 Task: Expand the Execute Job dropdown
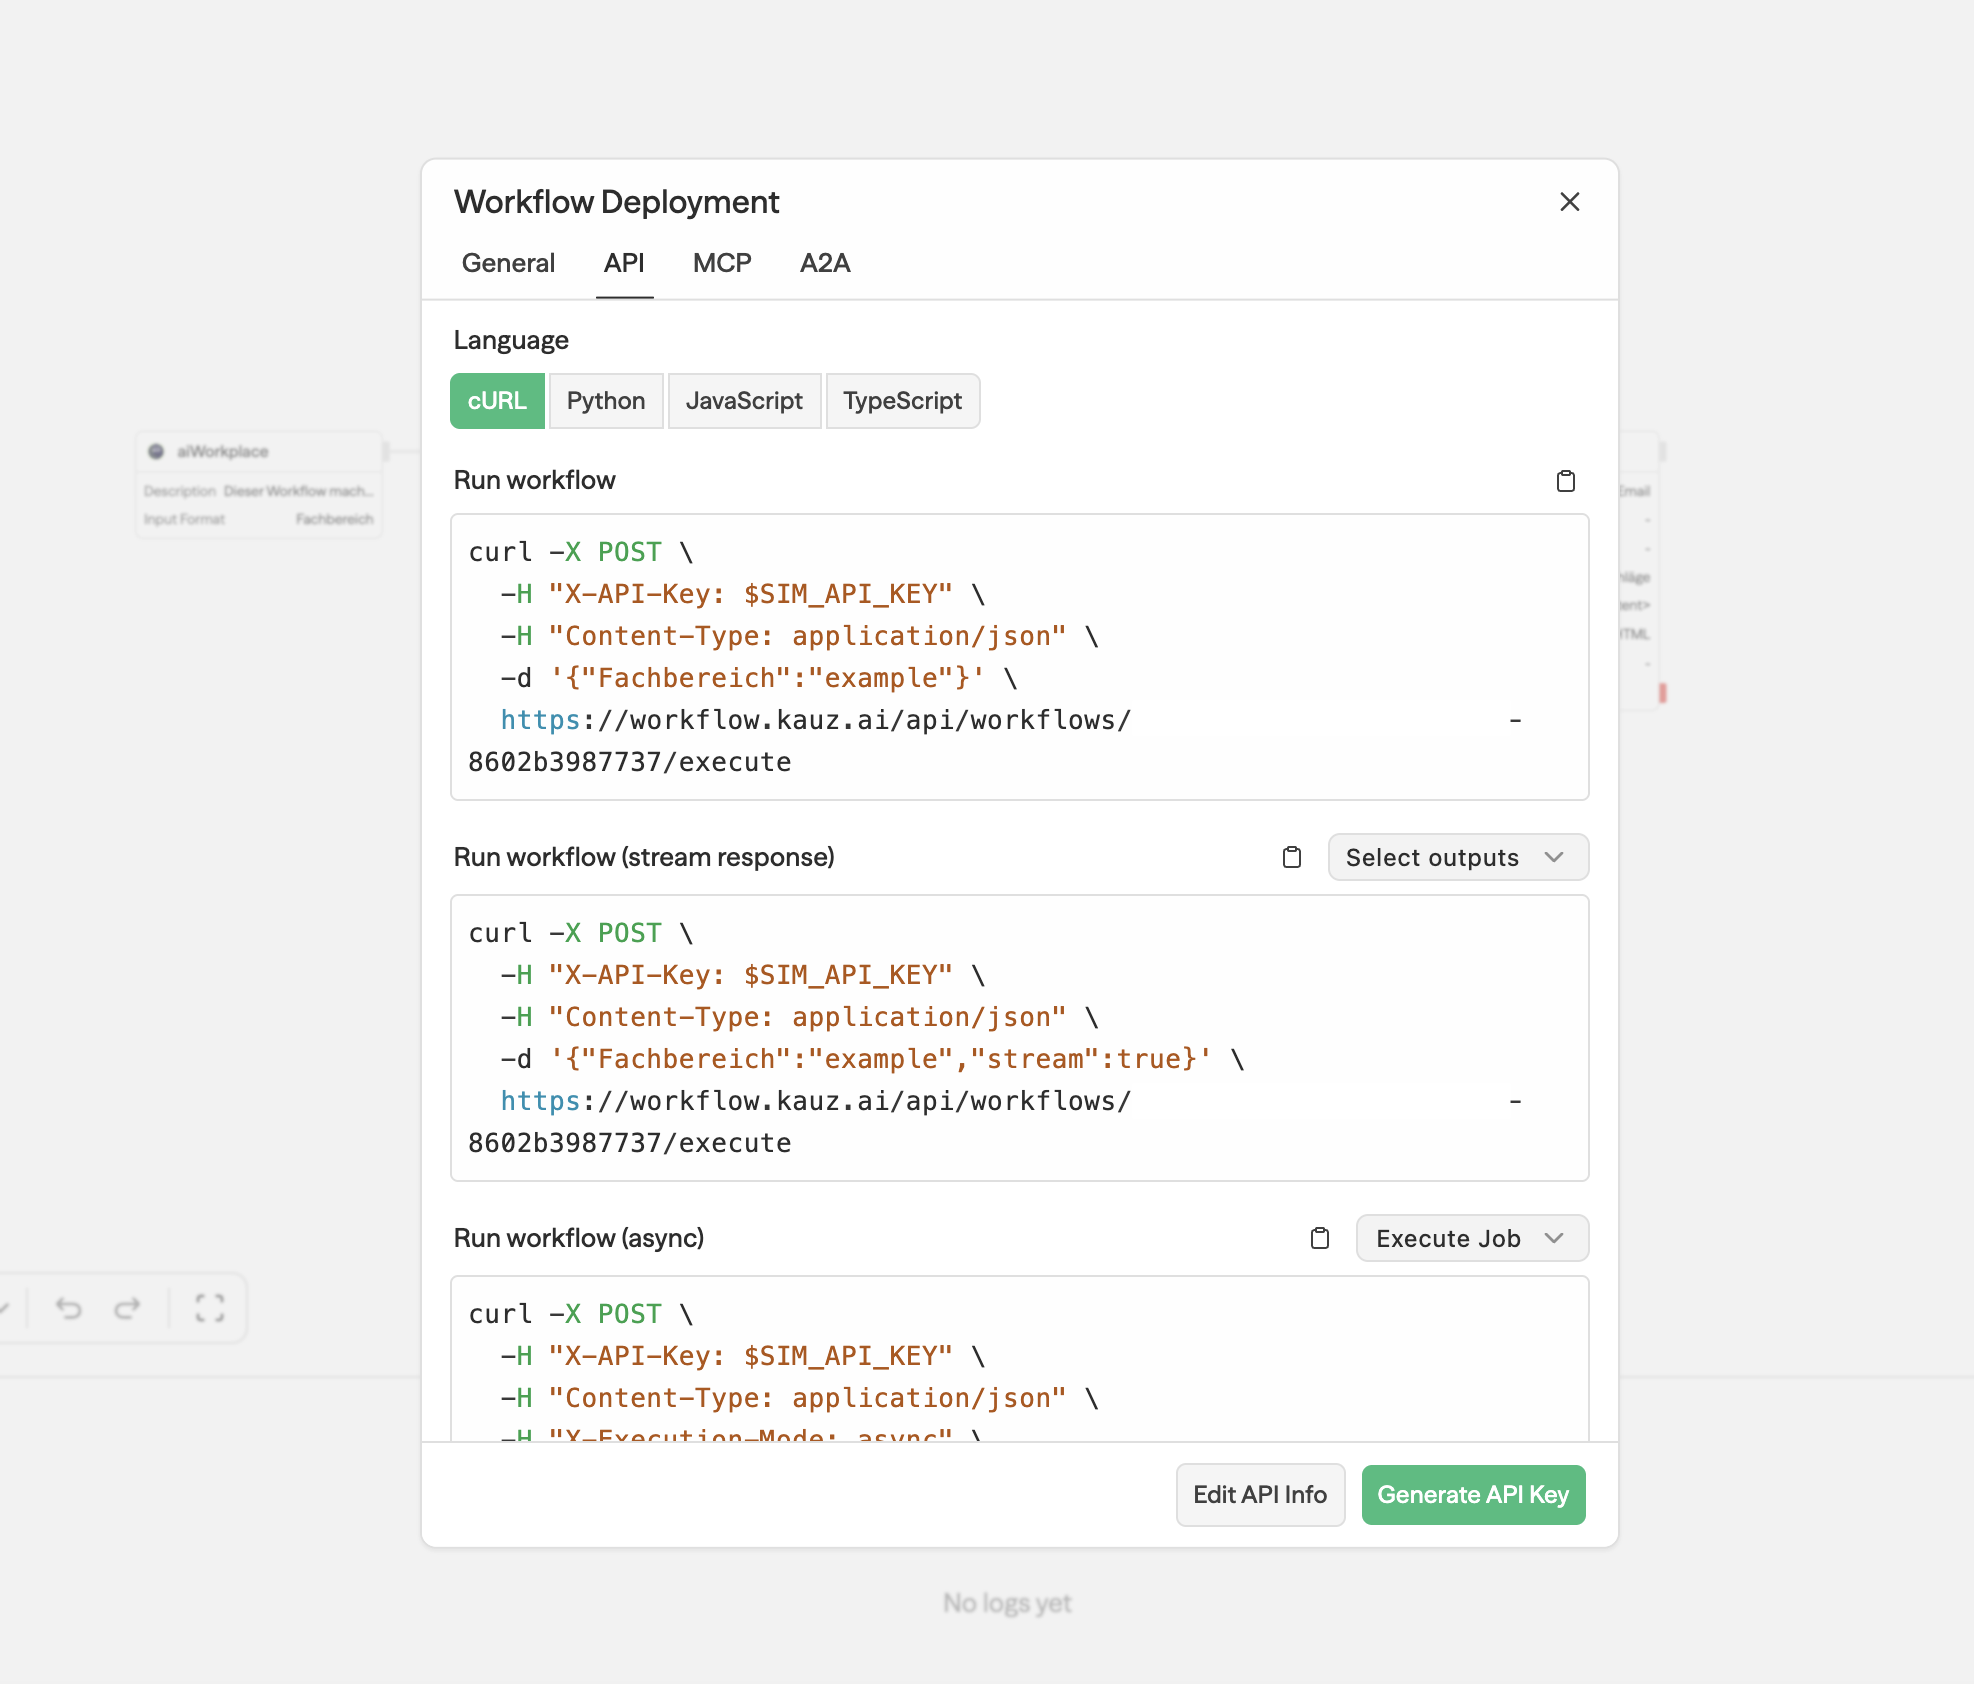pyautogui.click(x=1471, y=1238)
